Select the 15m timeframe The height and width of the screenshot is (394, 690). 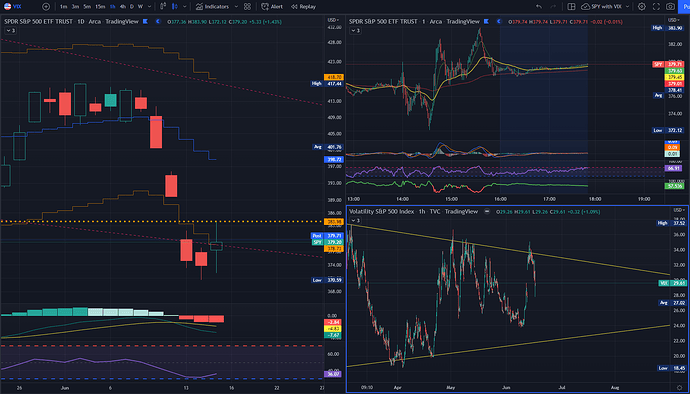coord(100,7)
